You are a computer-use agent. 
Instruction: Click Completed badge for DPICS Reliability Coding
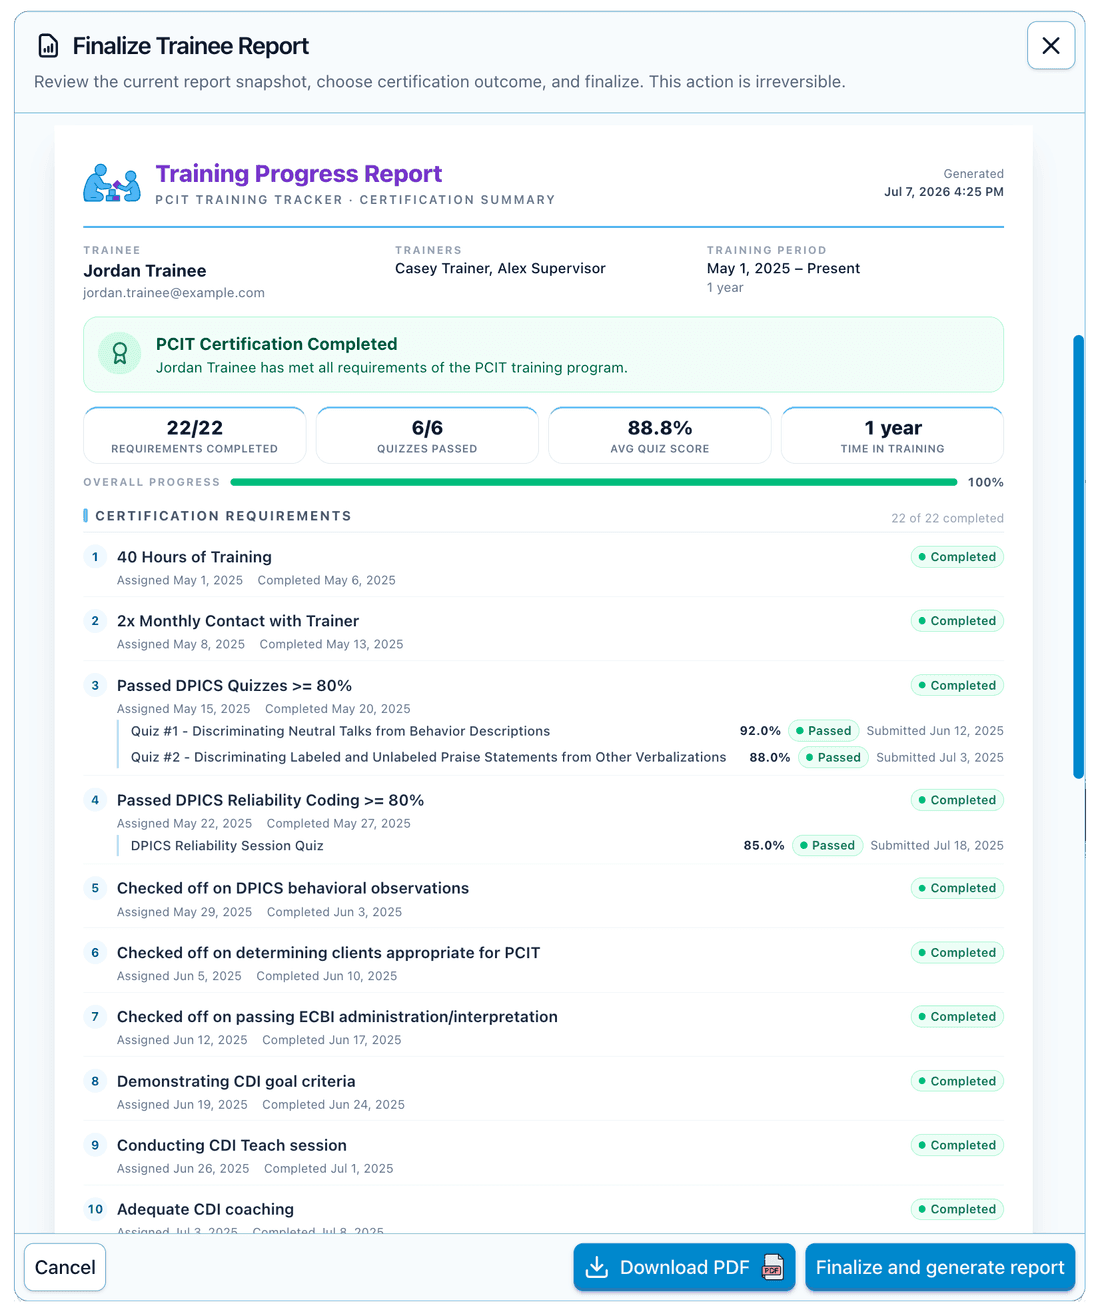[957, 800]
